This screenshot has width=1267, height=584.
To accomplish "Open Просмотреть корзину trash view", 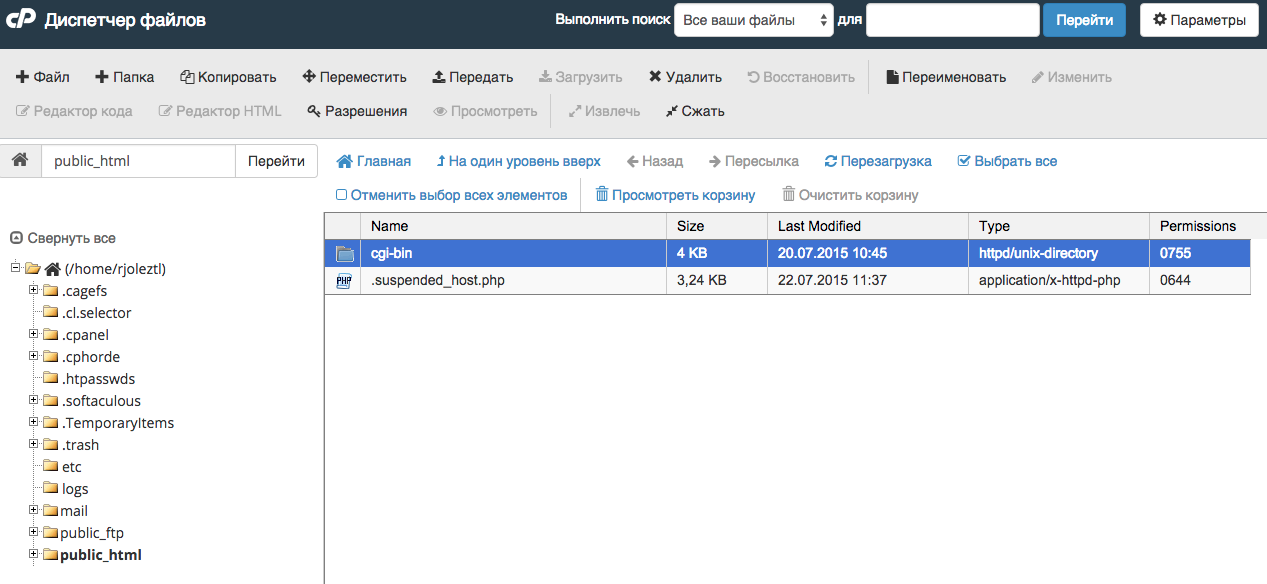I will pyautogui.click(x=676, y=195).
